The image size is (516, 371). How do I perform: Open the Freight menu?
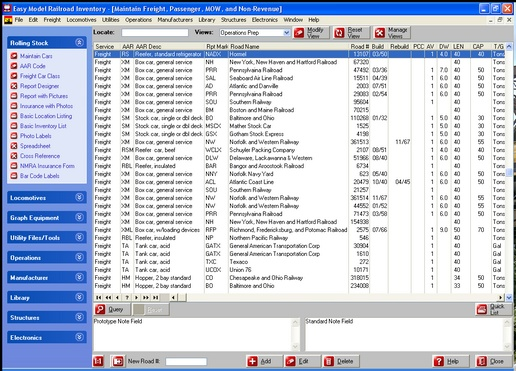pyautogui.click(x=52, y=20)
